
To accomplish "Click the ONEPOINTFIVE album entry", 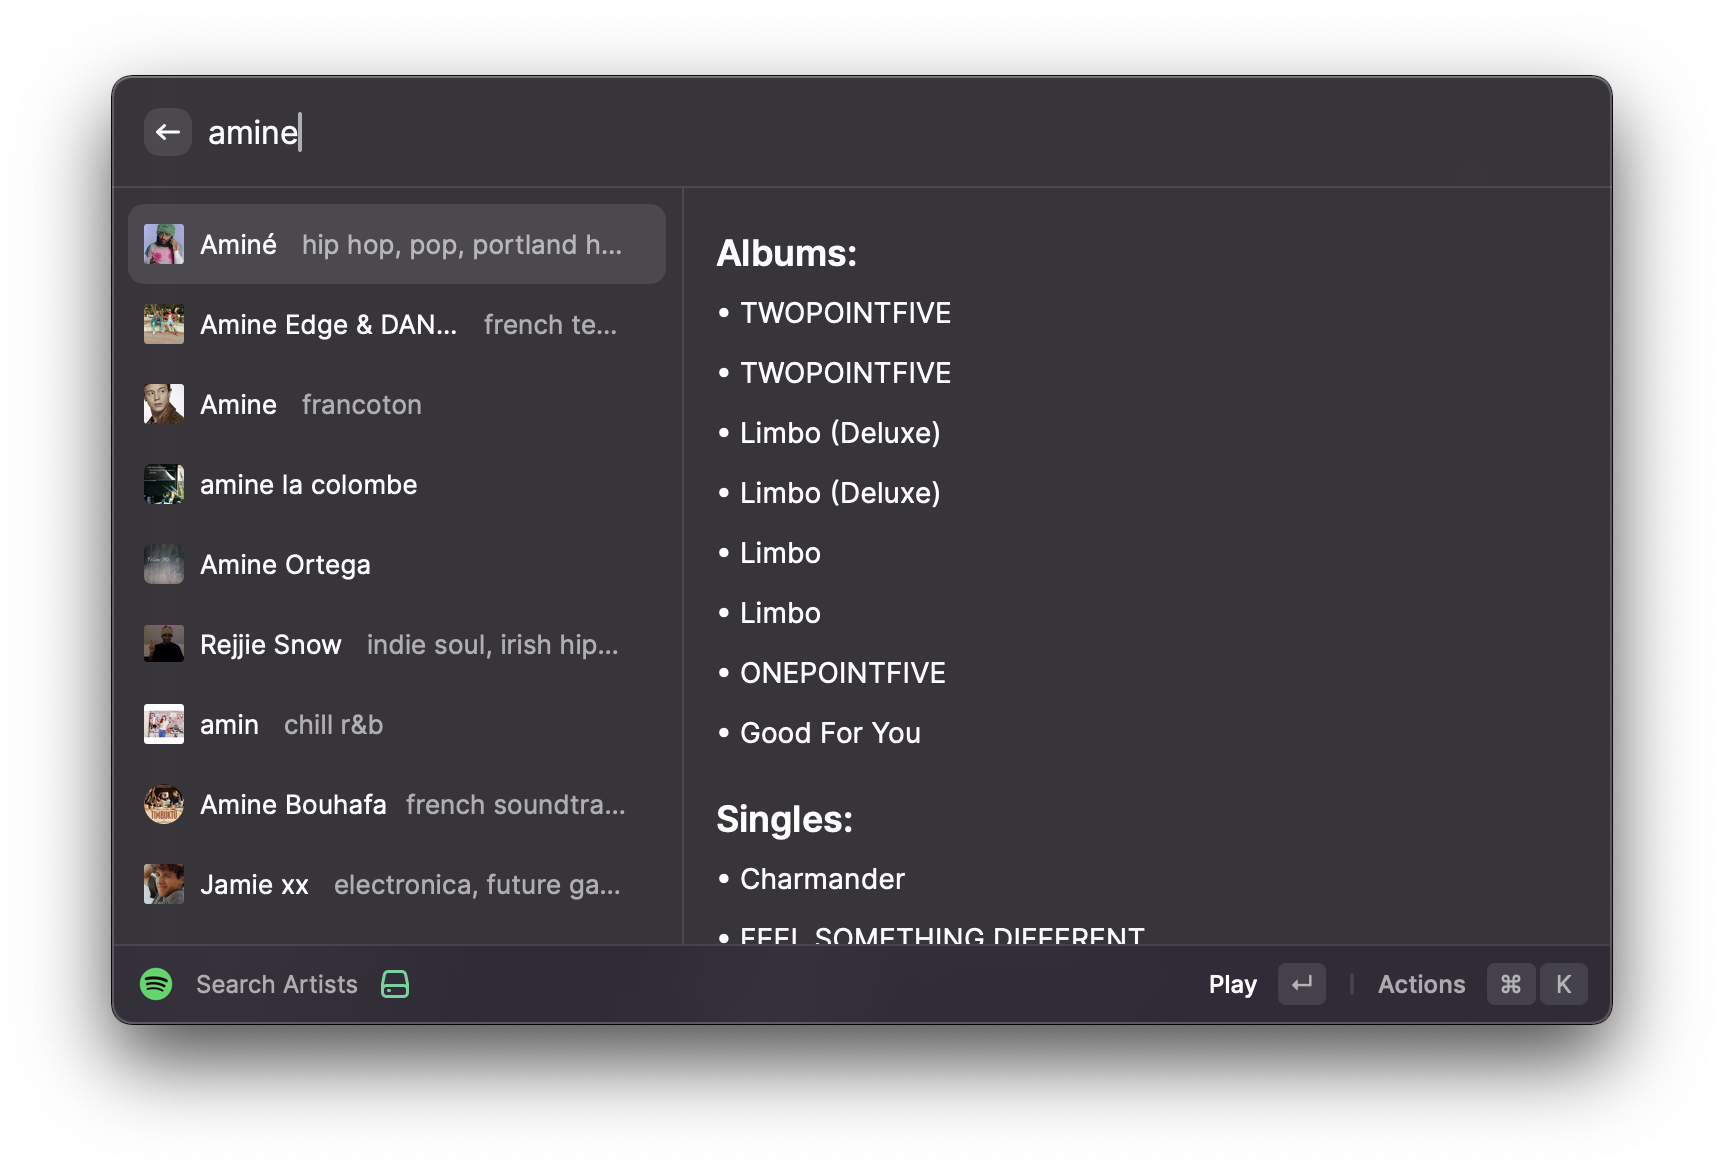I will (842, 673).
